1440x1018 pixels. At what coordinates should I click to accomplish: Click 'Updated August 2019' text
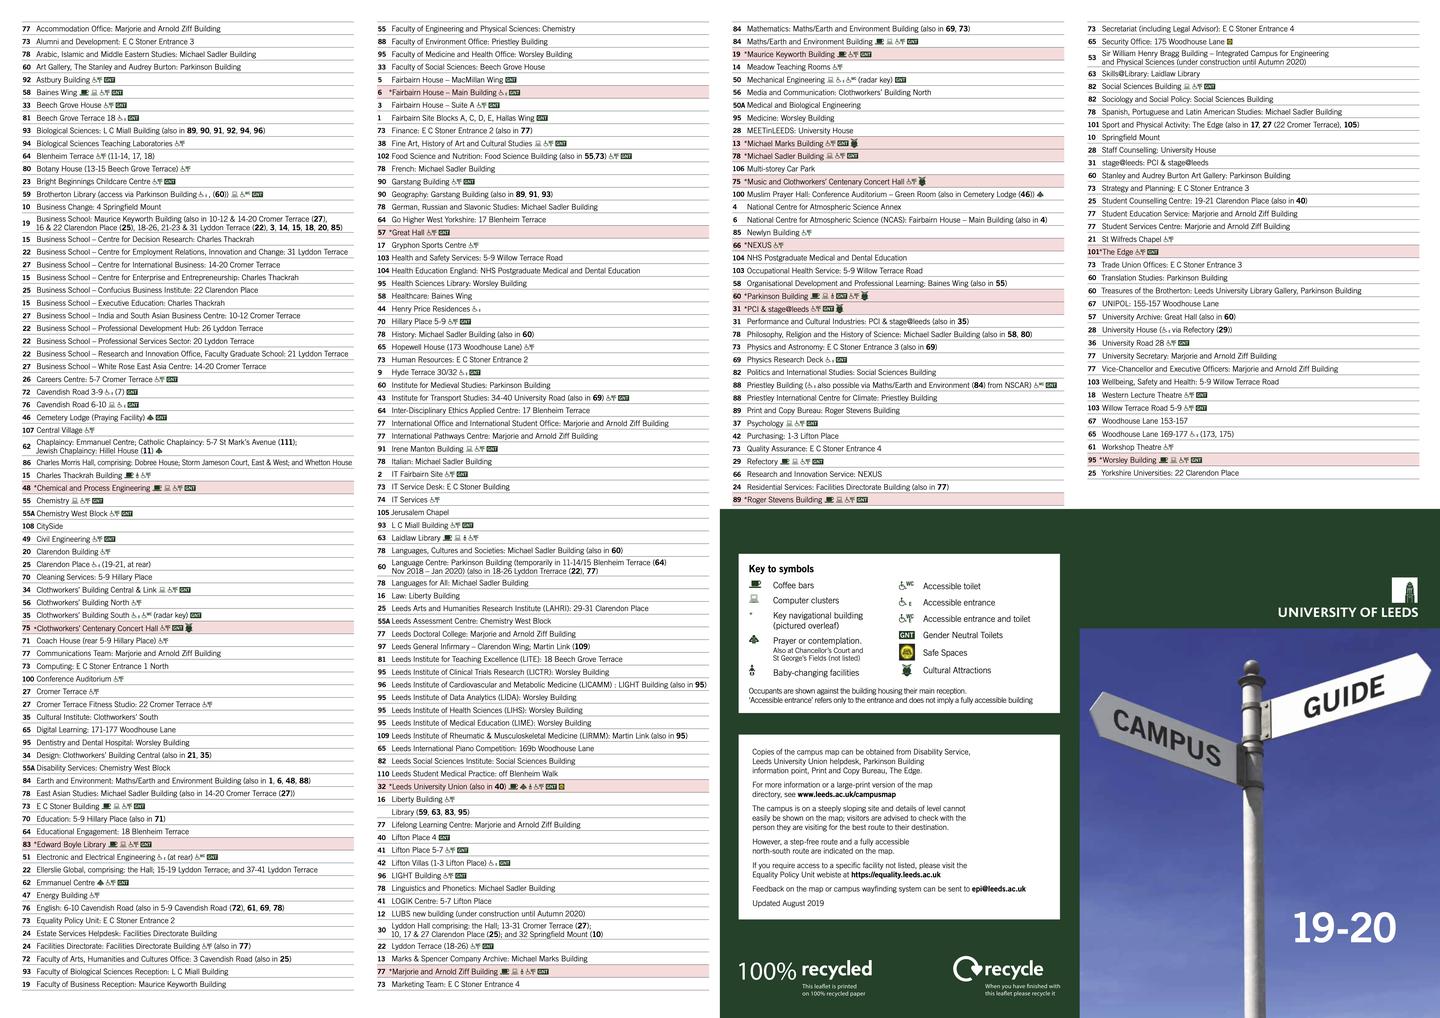coord(788,903)
